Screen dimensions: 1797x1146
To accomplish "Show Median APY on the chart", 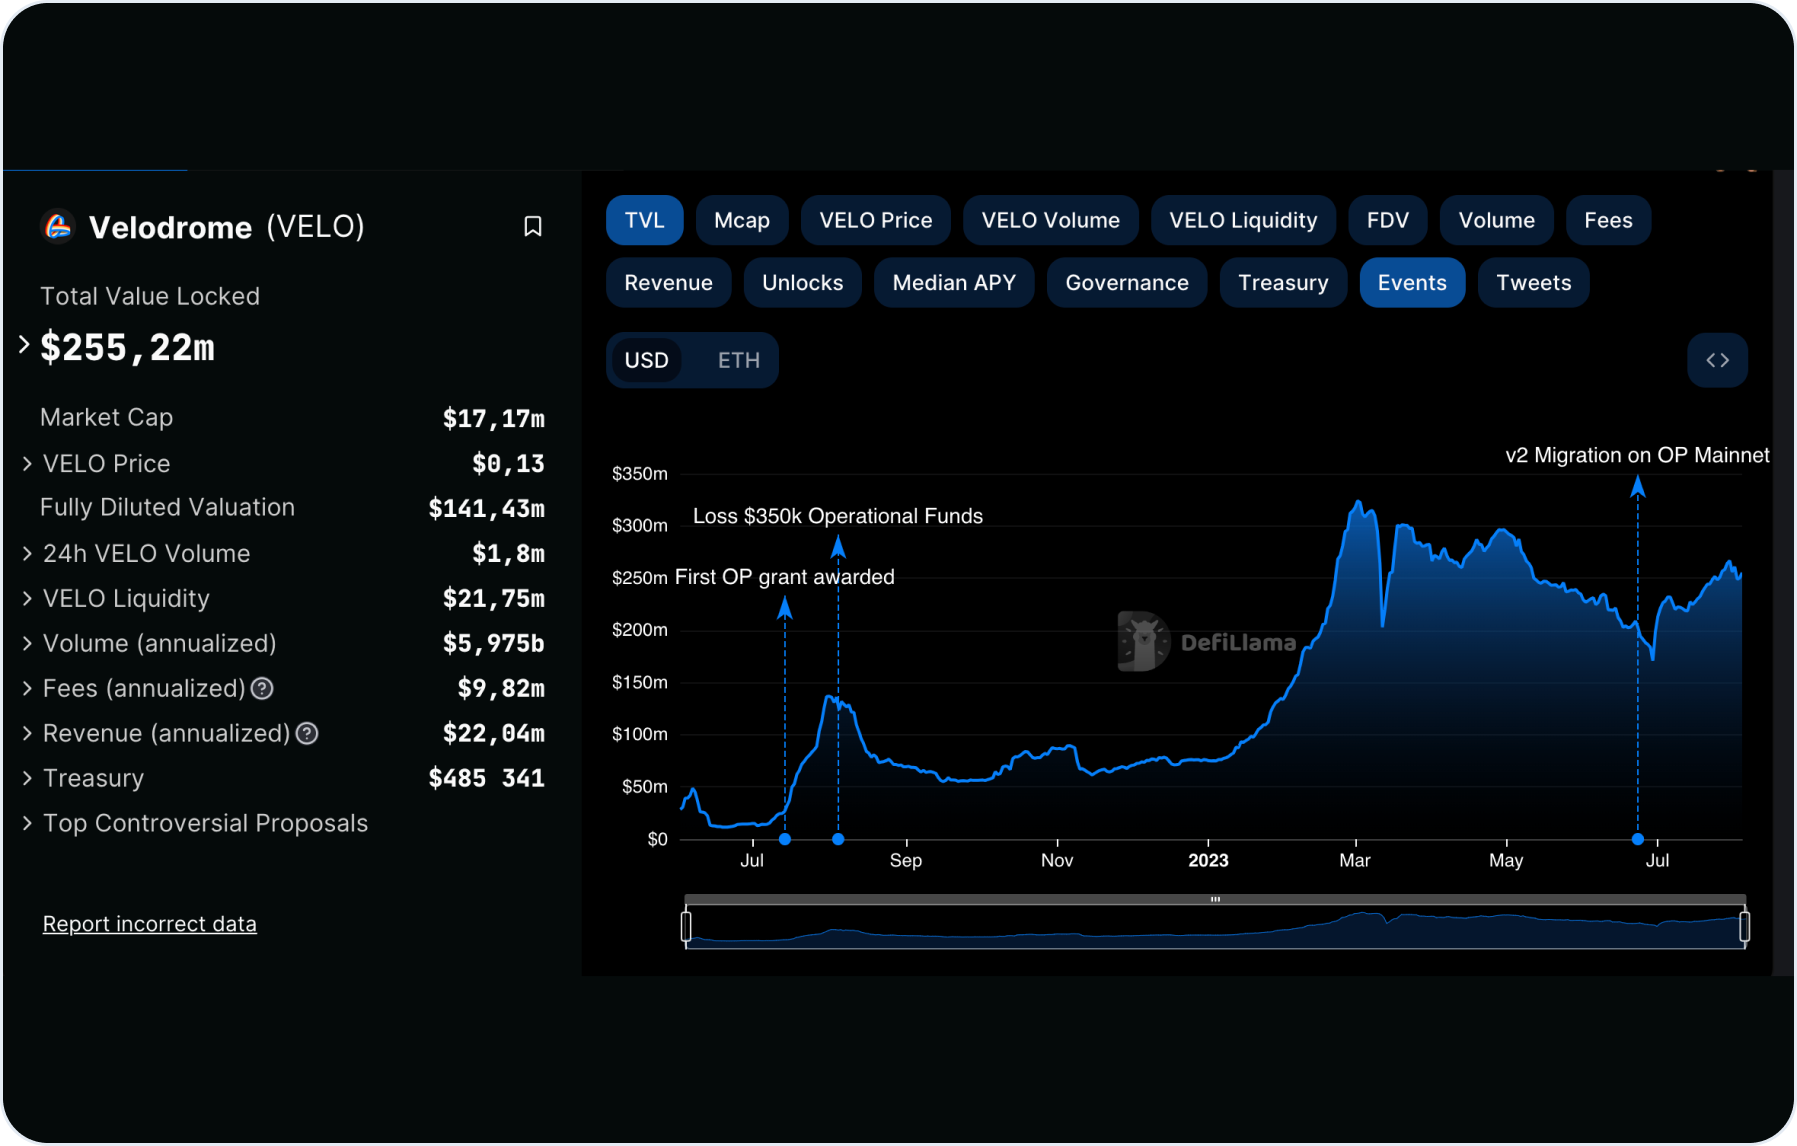I will (x=954, y=283).
